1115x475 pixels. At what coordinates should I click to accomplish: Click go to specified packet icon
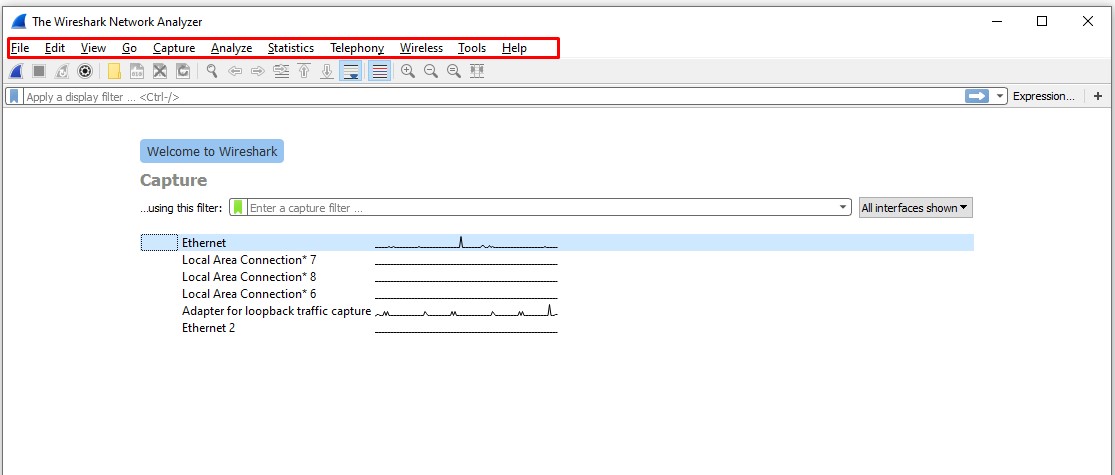click(x=281, y=71)
